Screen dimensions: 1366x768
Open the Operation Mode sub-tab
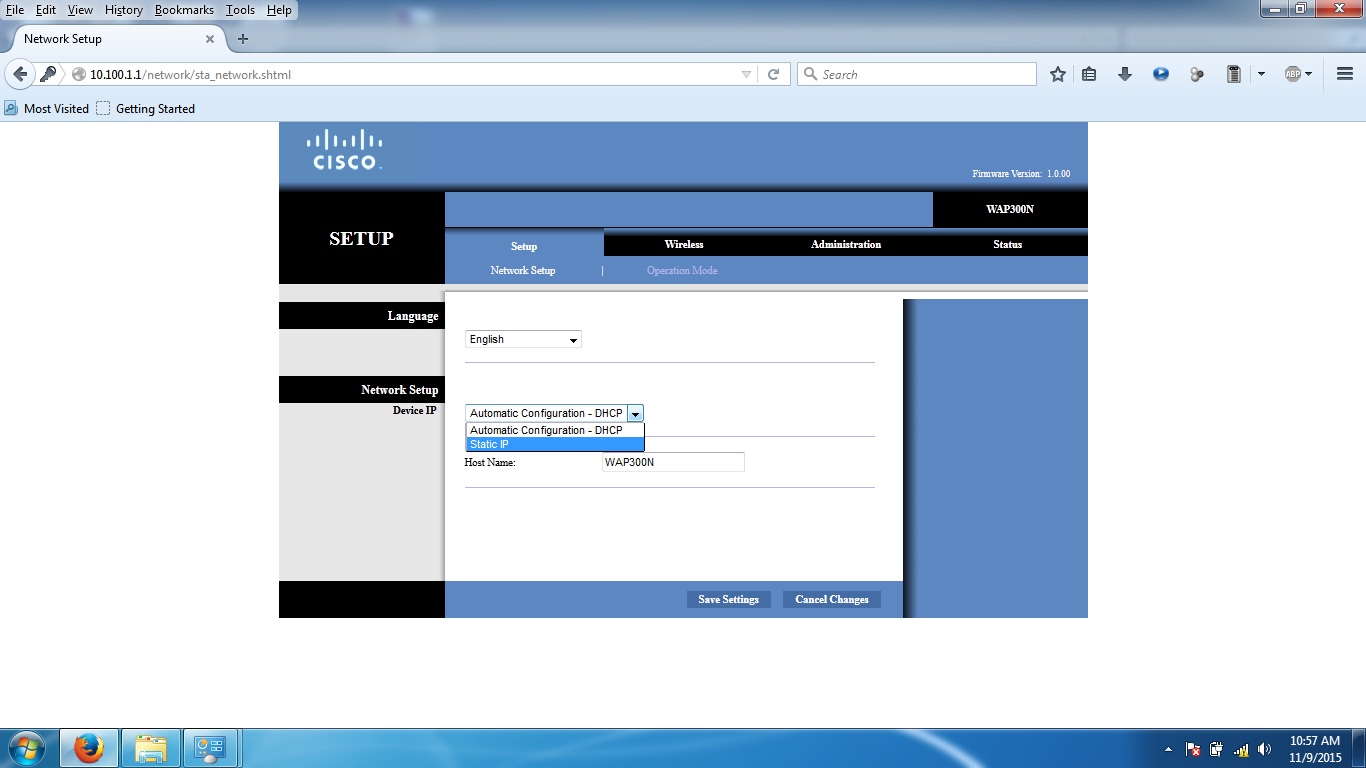click(x=682, y=271)
